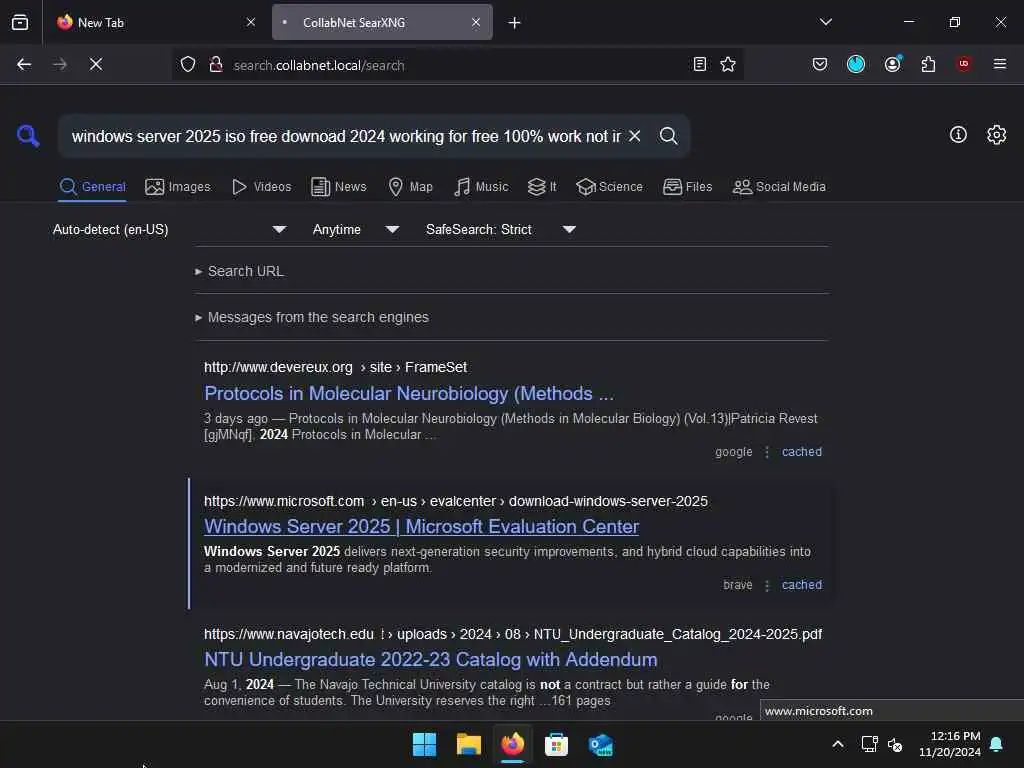Open a new browser tab
1024x768 pixels.
[x=515, y=23]
